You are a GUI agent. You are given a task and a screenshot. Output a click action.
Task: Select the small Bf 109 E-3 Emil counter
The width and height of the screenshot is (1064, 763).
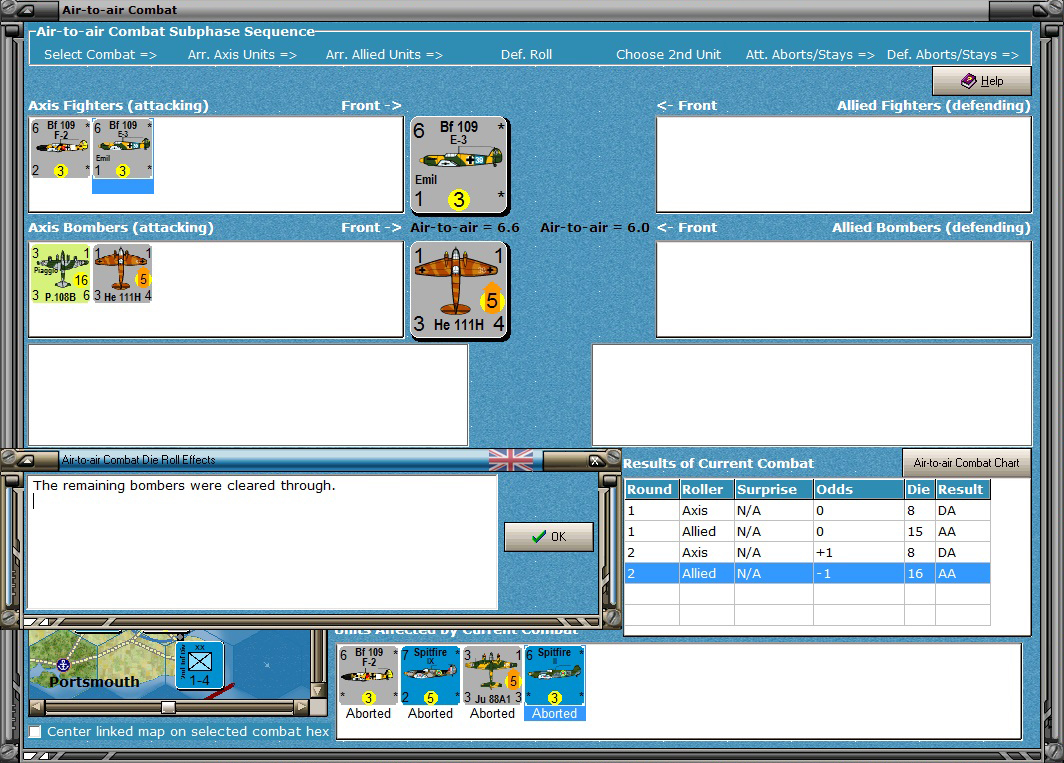(123, 149)
